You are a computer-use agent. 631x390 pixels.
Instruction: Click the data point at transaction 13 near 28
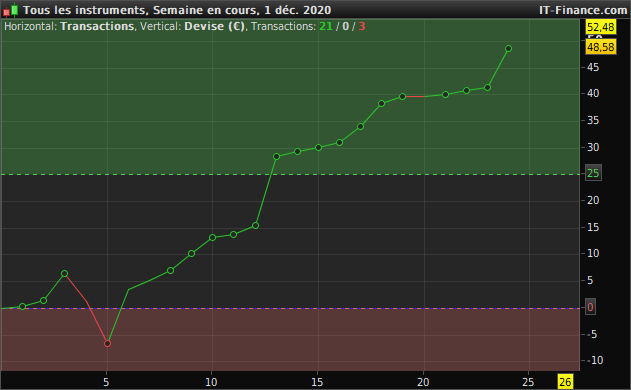pos(276,157)
